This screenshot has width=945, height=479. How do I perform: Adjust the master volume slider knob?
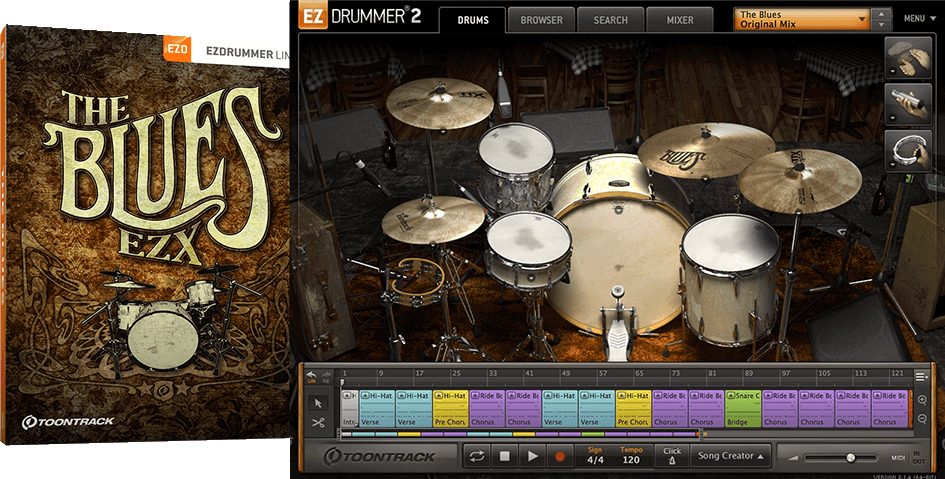click(850, 458)
